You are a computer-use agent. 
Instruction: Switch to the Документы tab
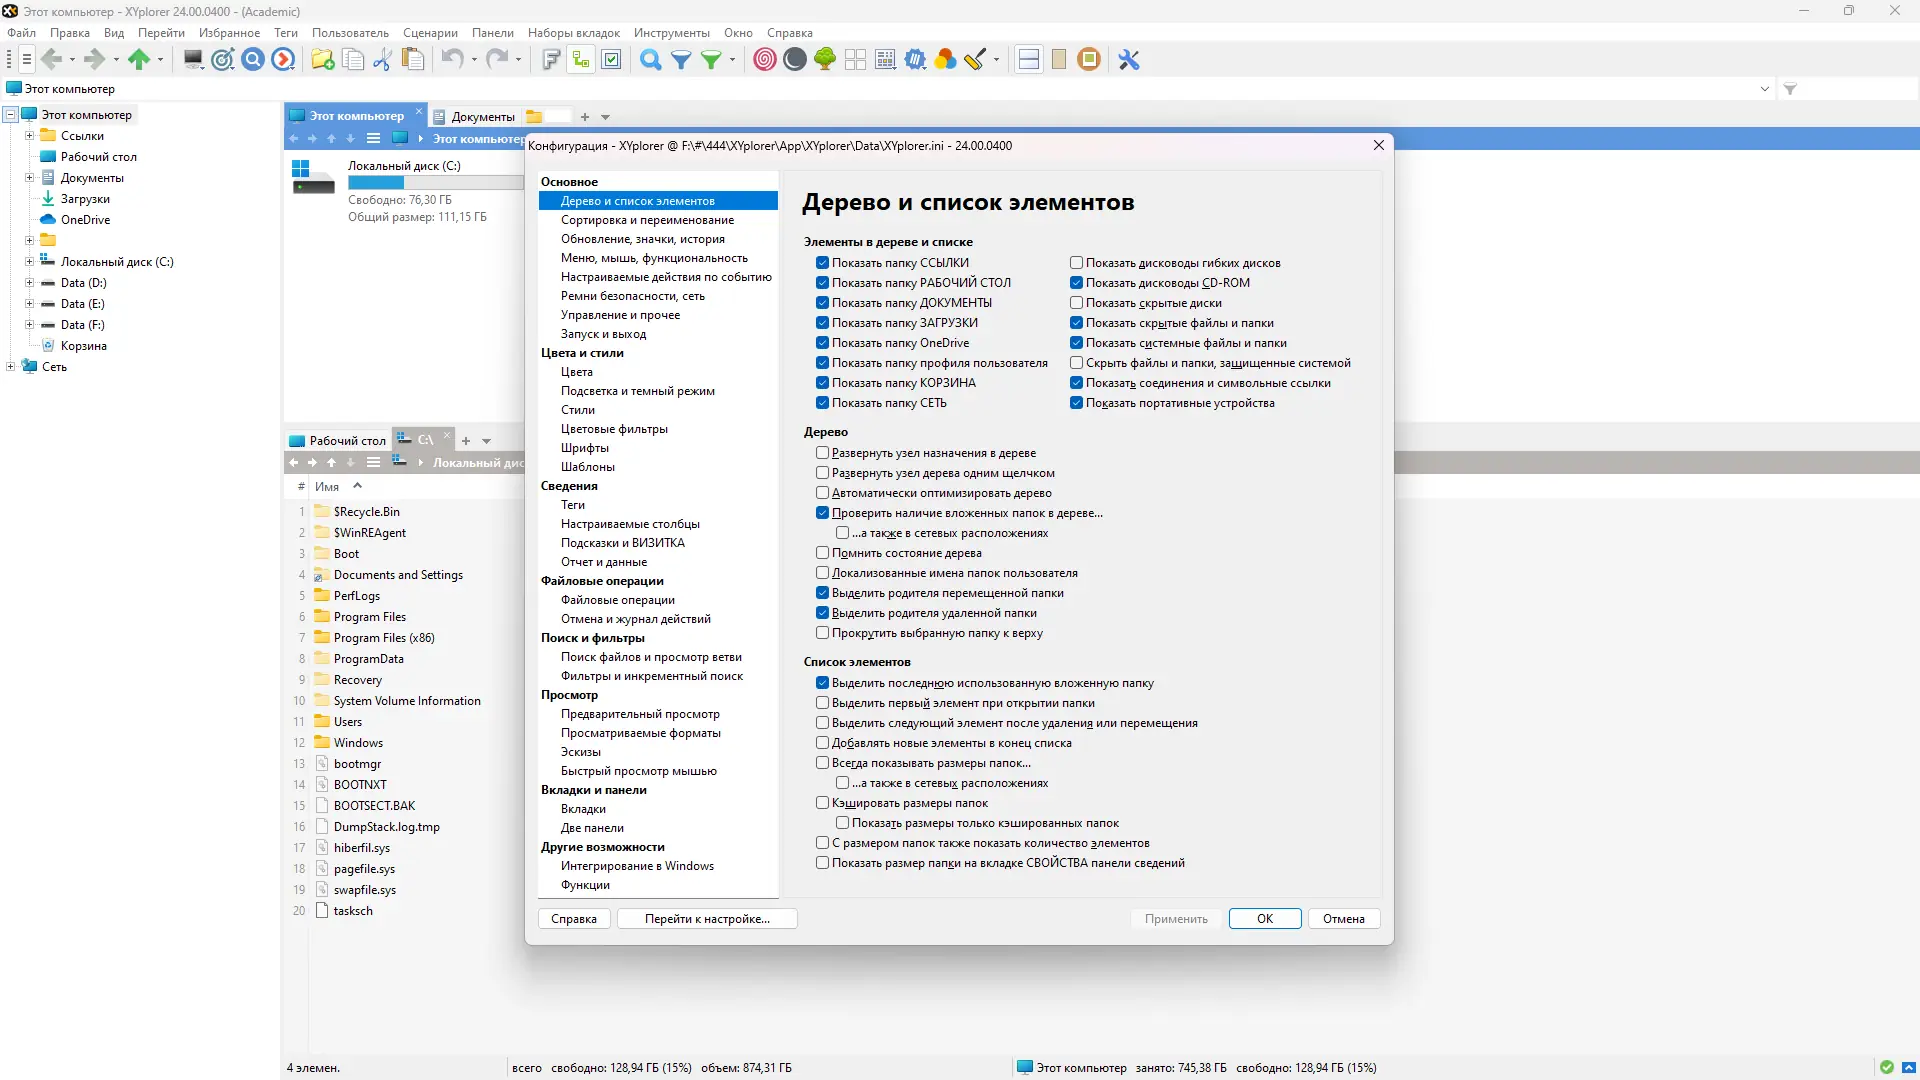click(x=482, y=117)
